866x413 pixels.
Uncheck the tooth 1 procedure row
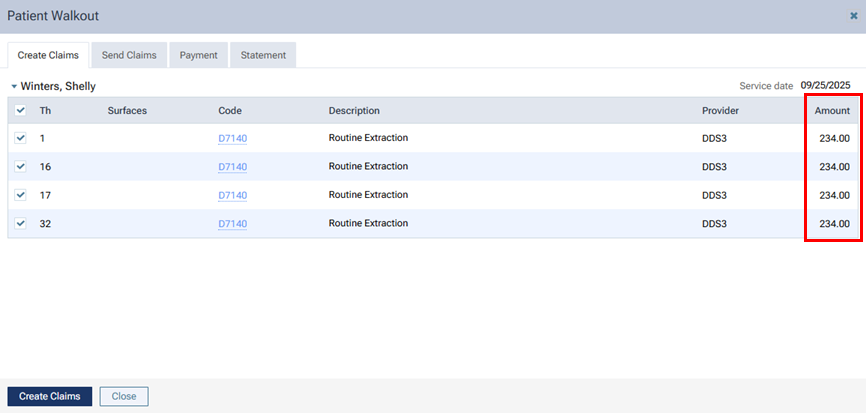click(21, 138)
